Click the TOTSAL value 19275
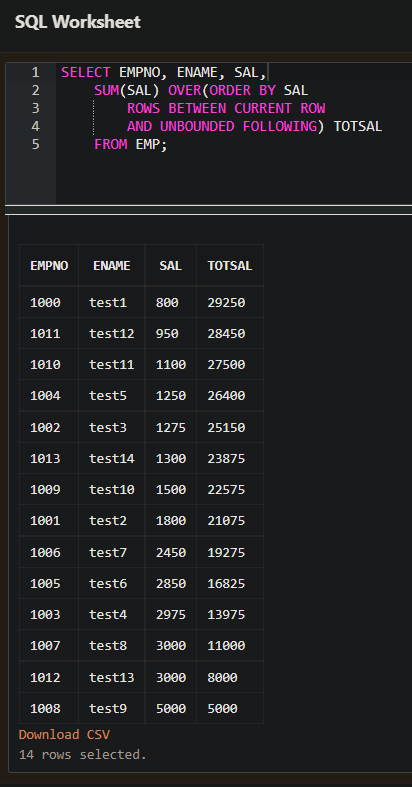The width and height of the screenshot is (412, 787). pos(230,552)
